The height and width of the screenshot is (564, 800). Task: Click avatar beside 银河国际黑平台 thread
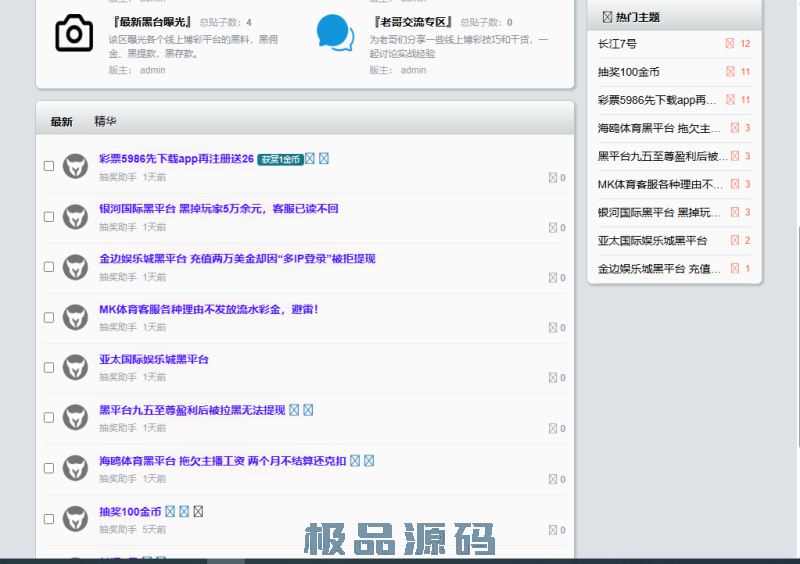(76, 217)
